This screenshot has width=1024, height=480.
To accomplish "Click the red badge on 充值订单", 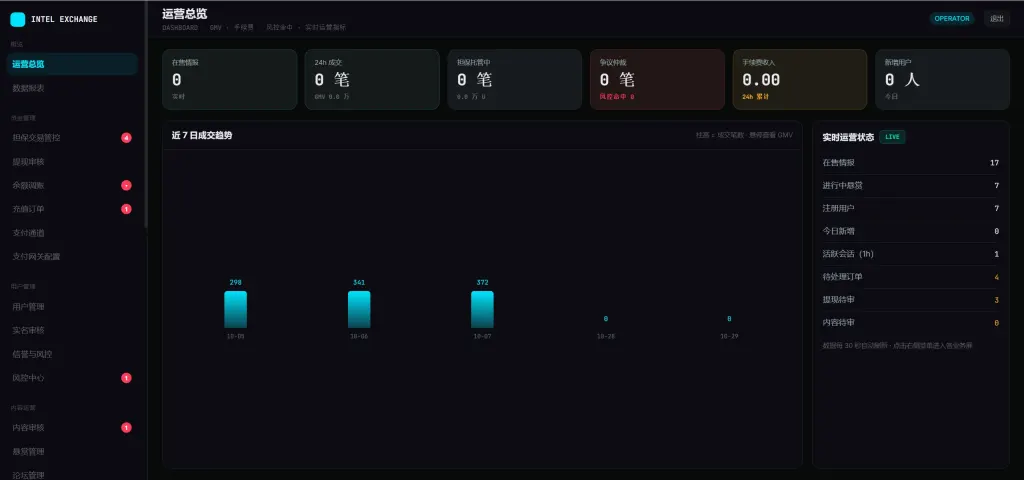I will [x=126, y=209].
